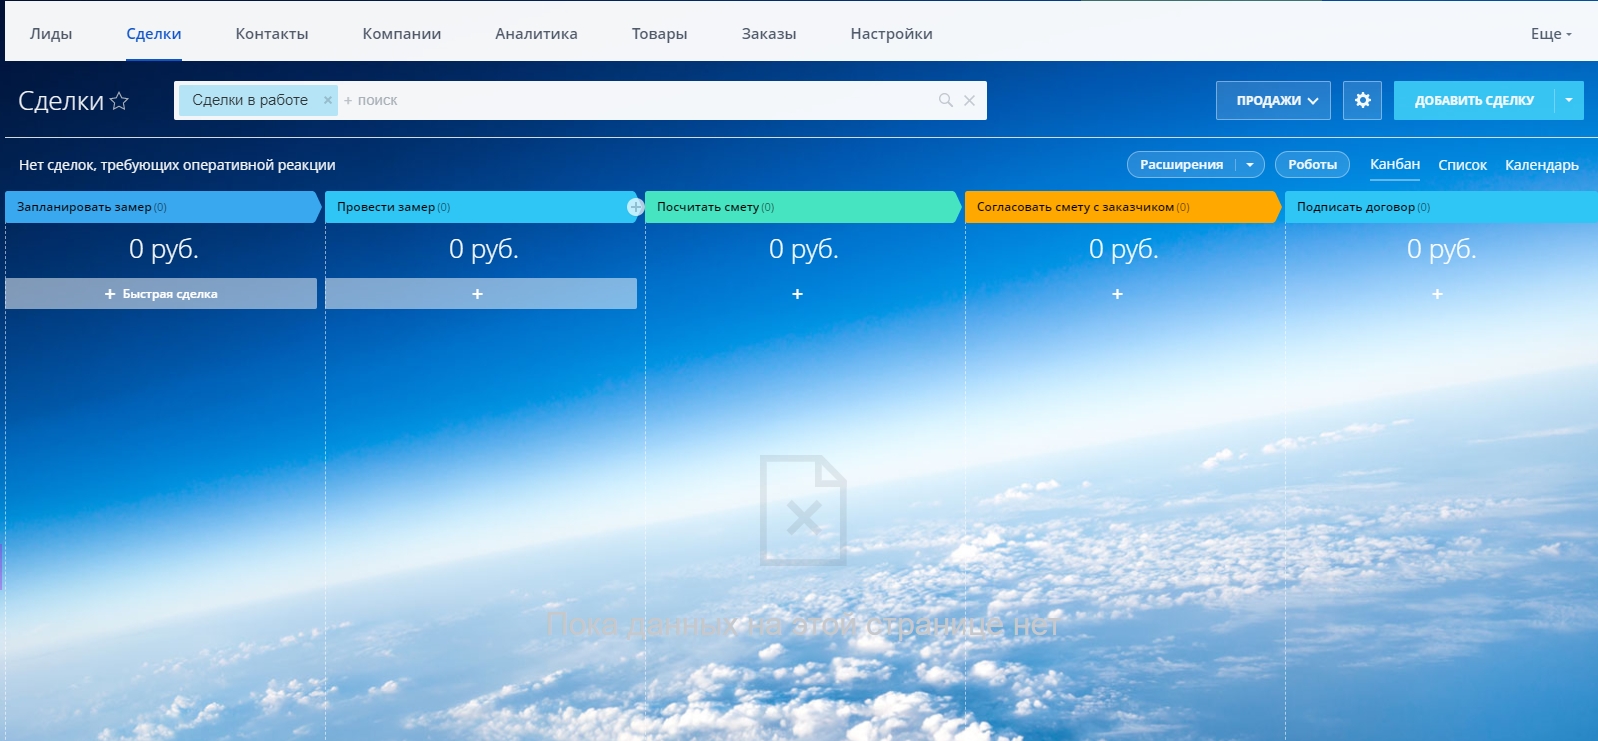Open the Аналитика tab

coord(536,34)
